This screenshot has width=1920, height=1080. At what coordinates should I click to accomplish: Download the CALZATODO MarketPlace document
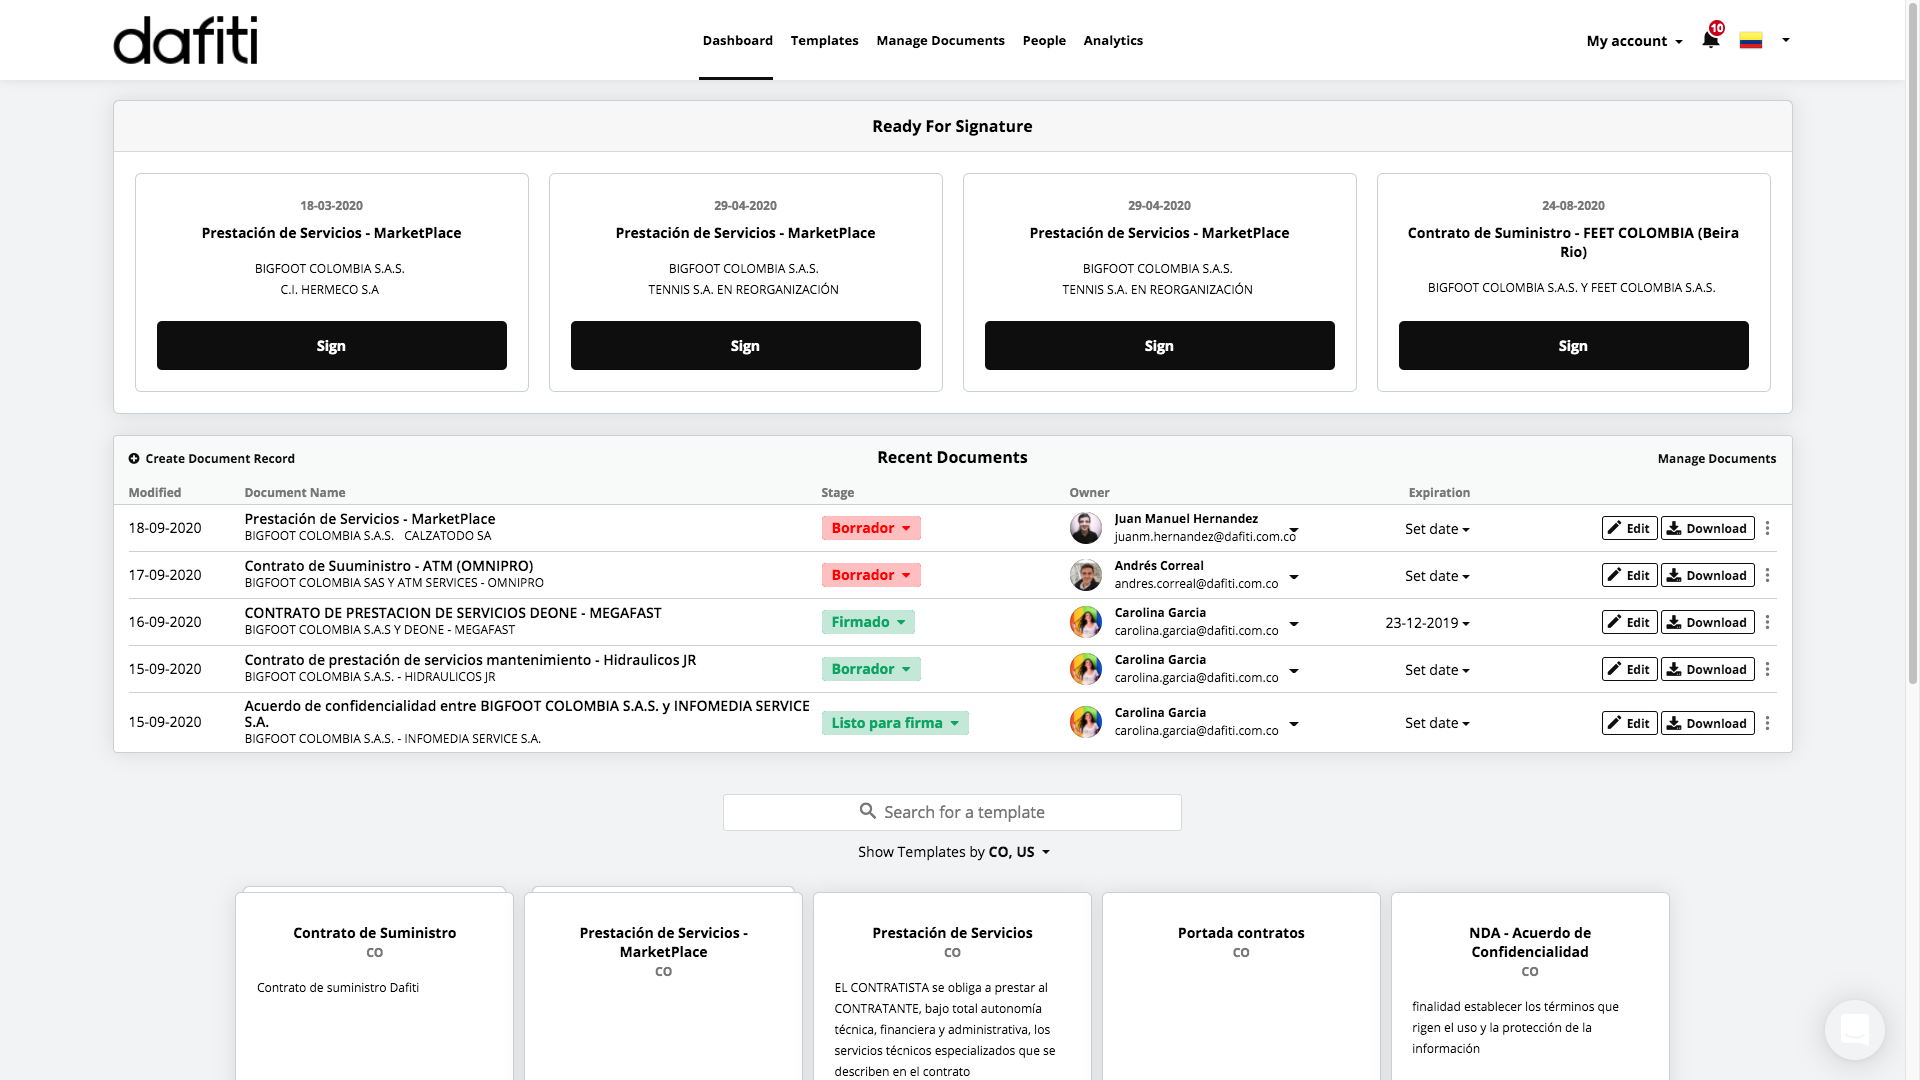1707,528
